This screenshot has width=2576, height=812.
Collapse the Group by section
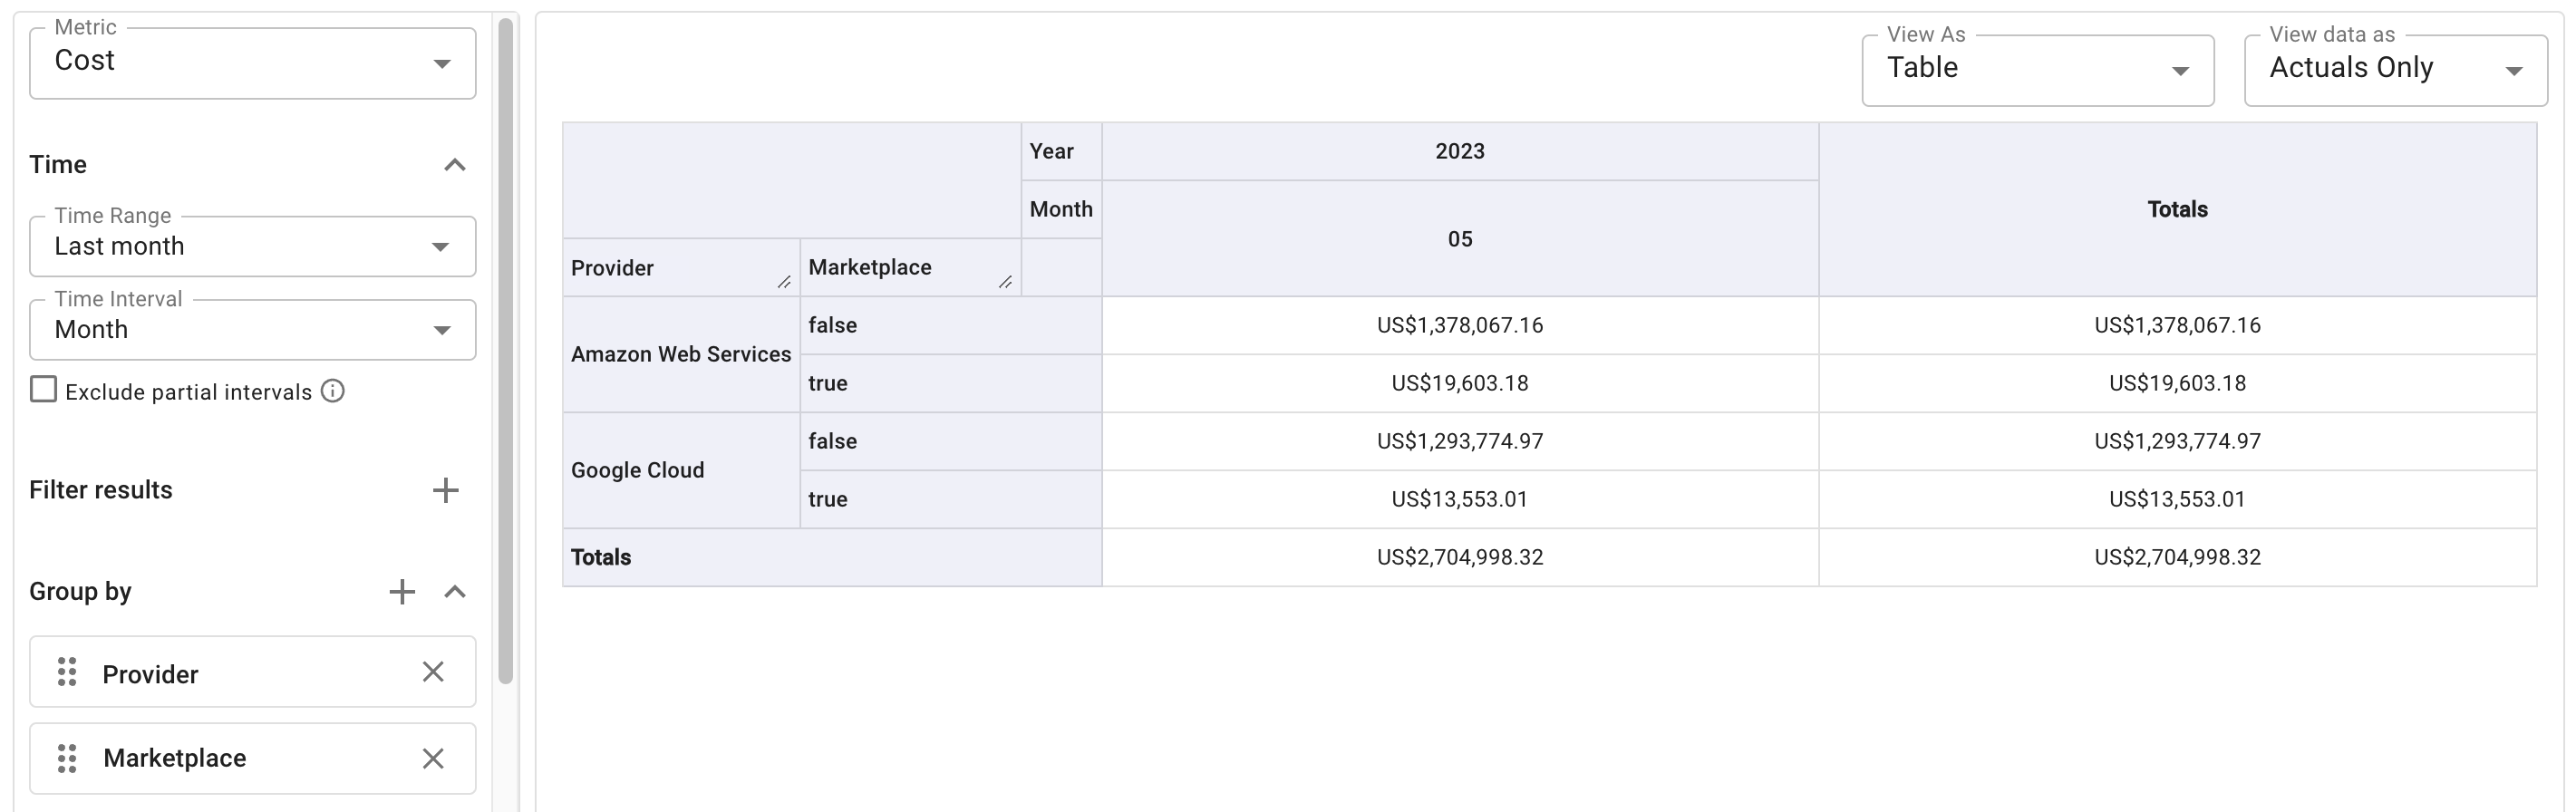456,591
